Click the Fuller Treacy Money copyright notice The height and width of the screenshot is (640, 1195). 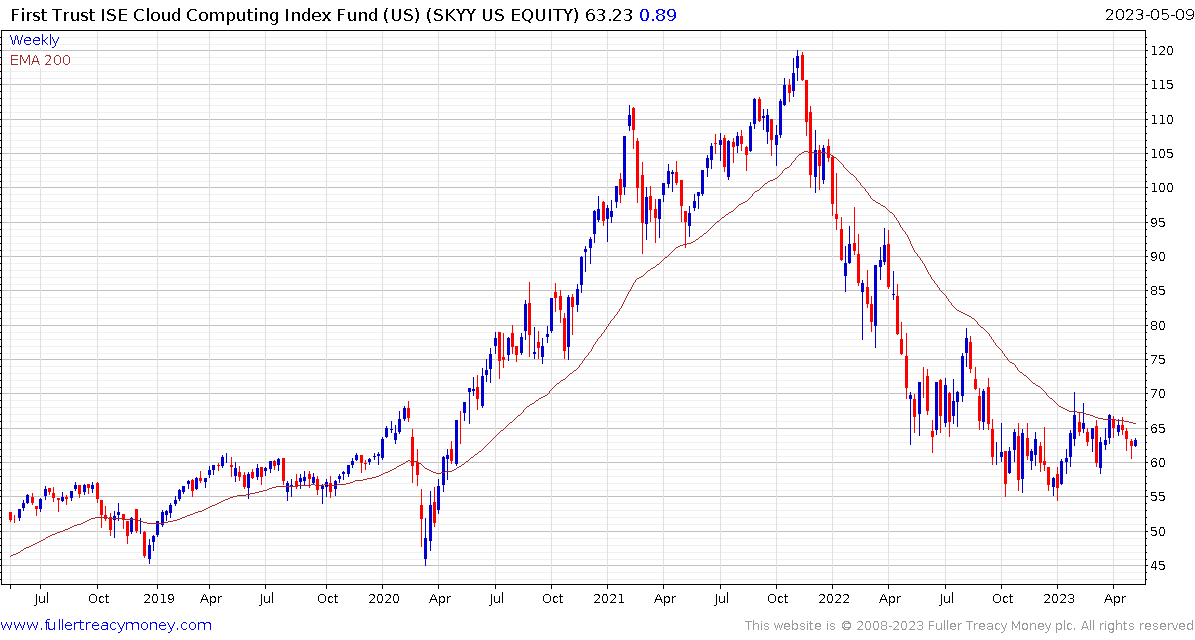tap(967, 626)
